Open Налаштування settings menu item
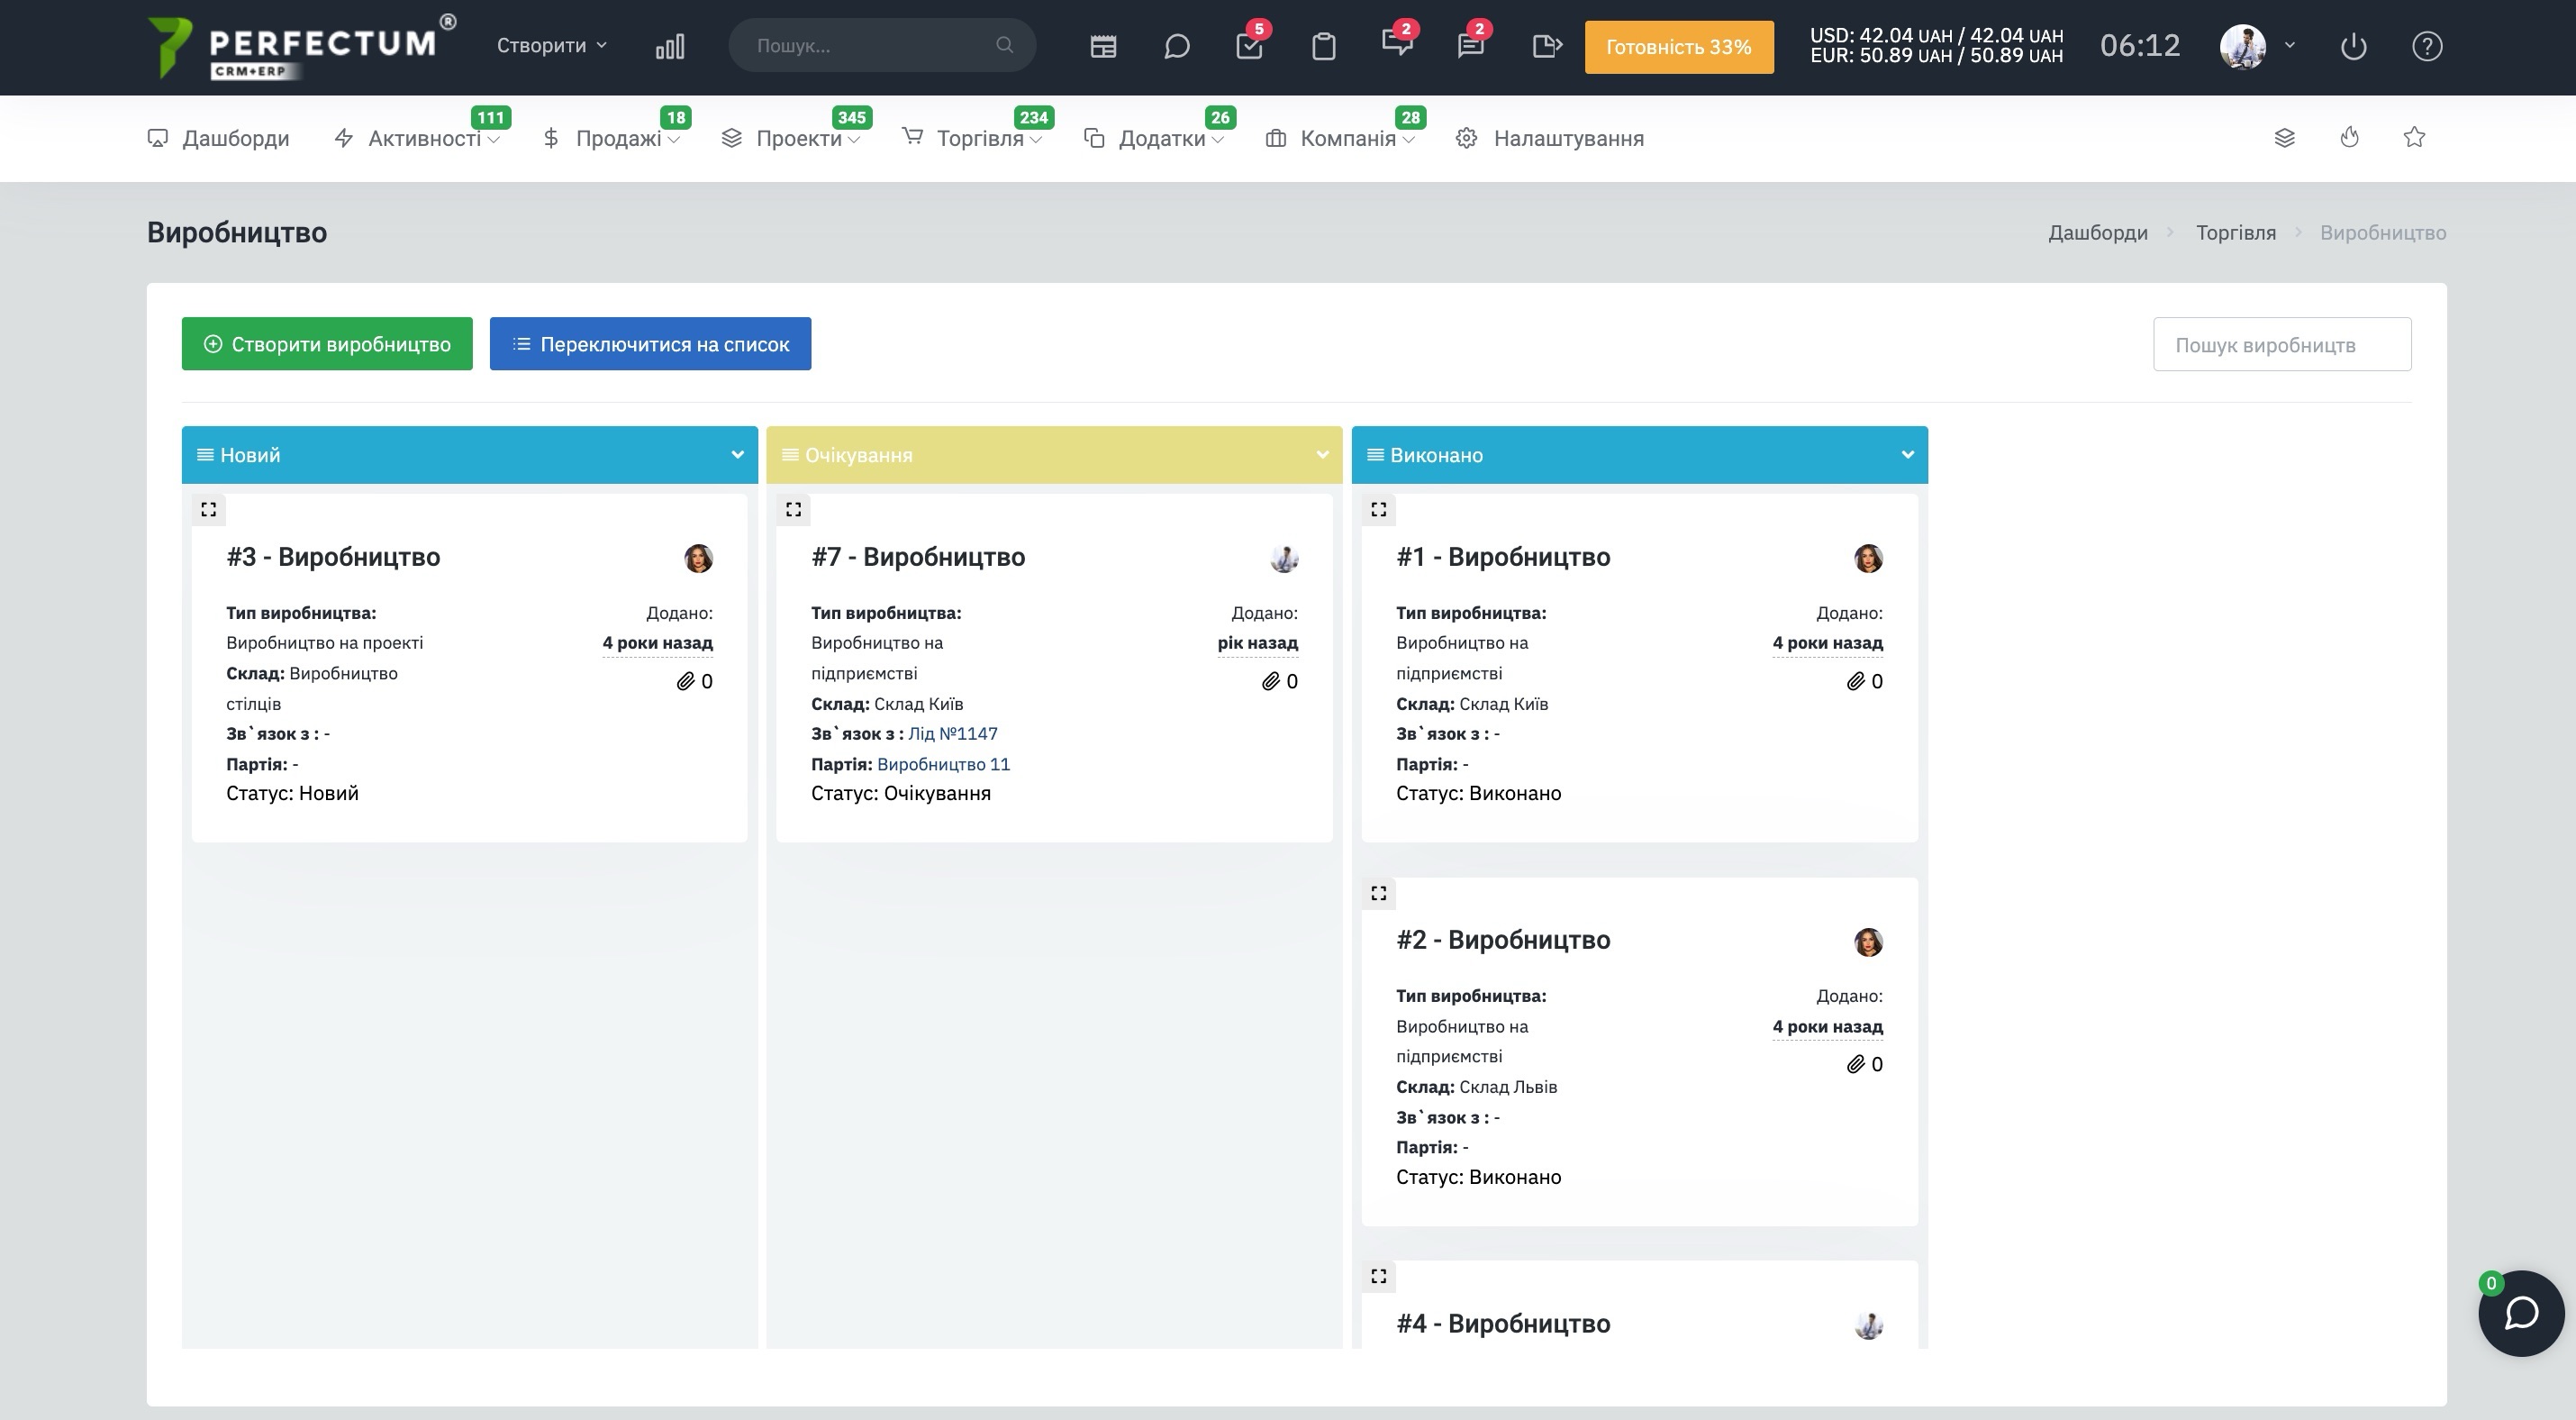2576x1420 pixels. point(1550,138)
